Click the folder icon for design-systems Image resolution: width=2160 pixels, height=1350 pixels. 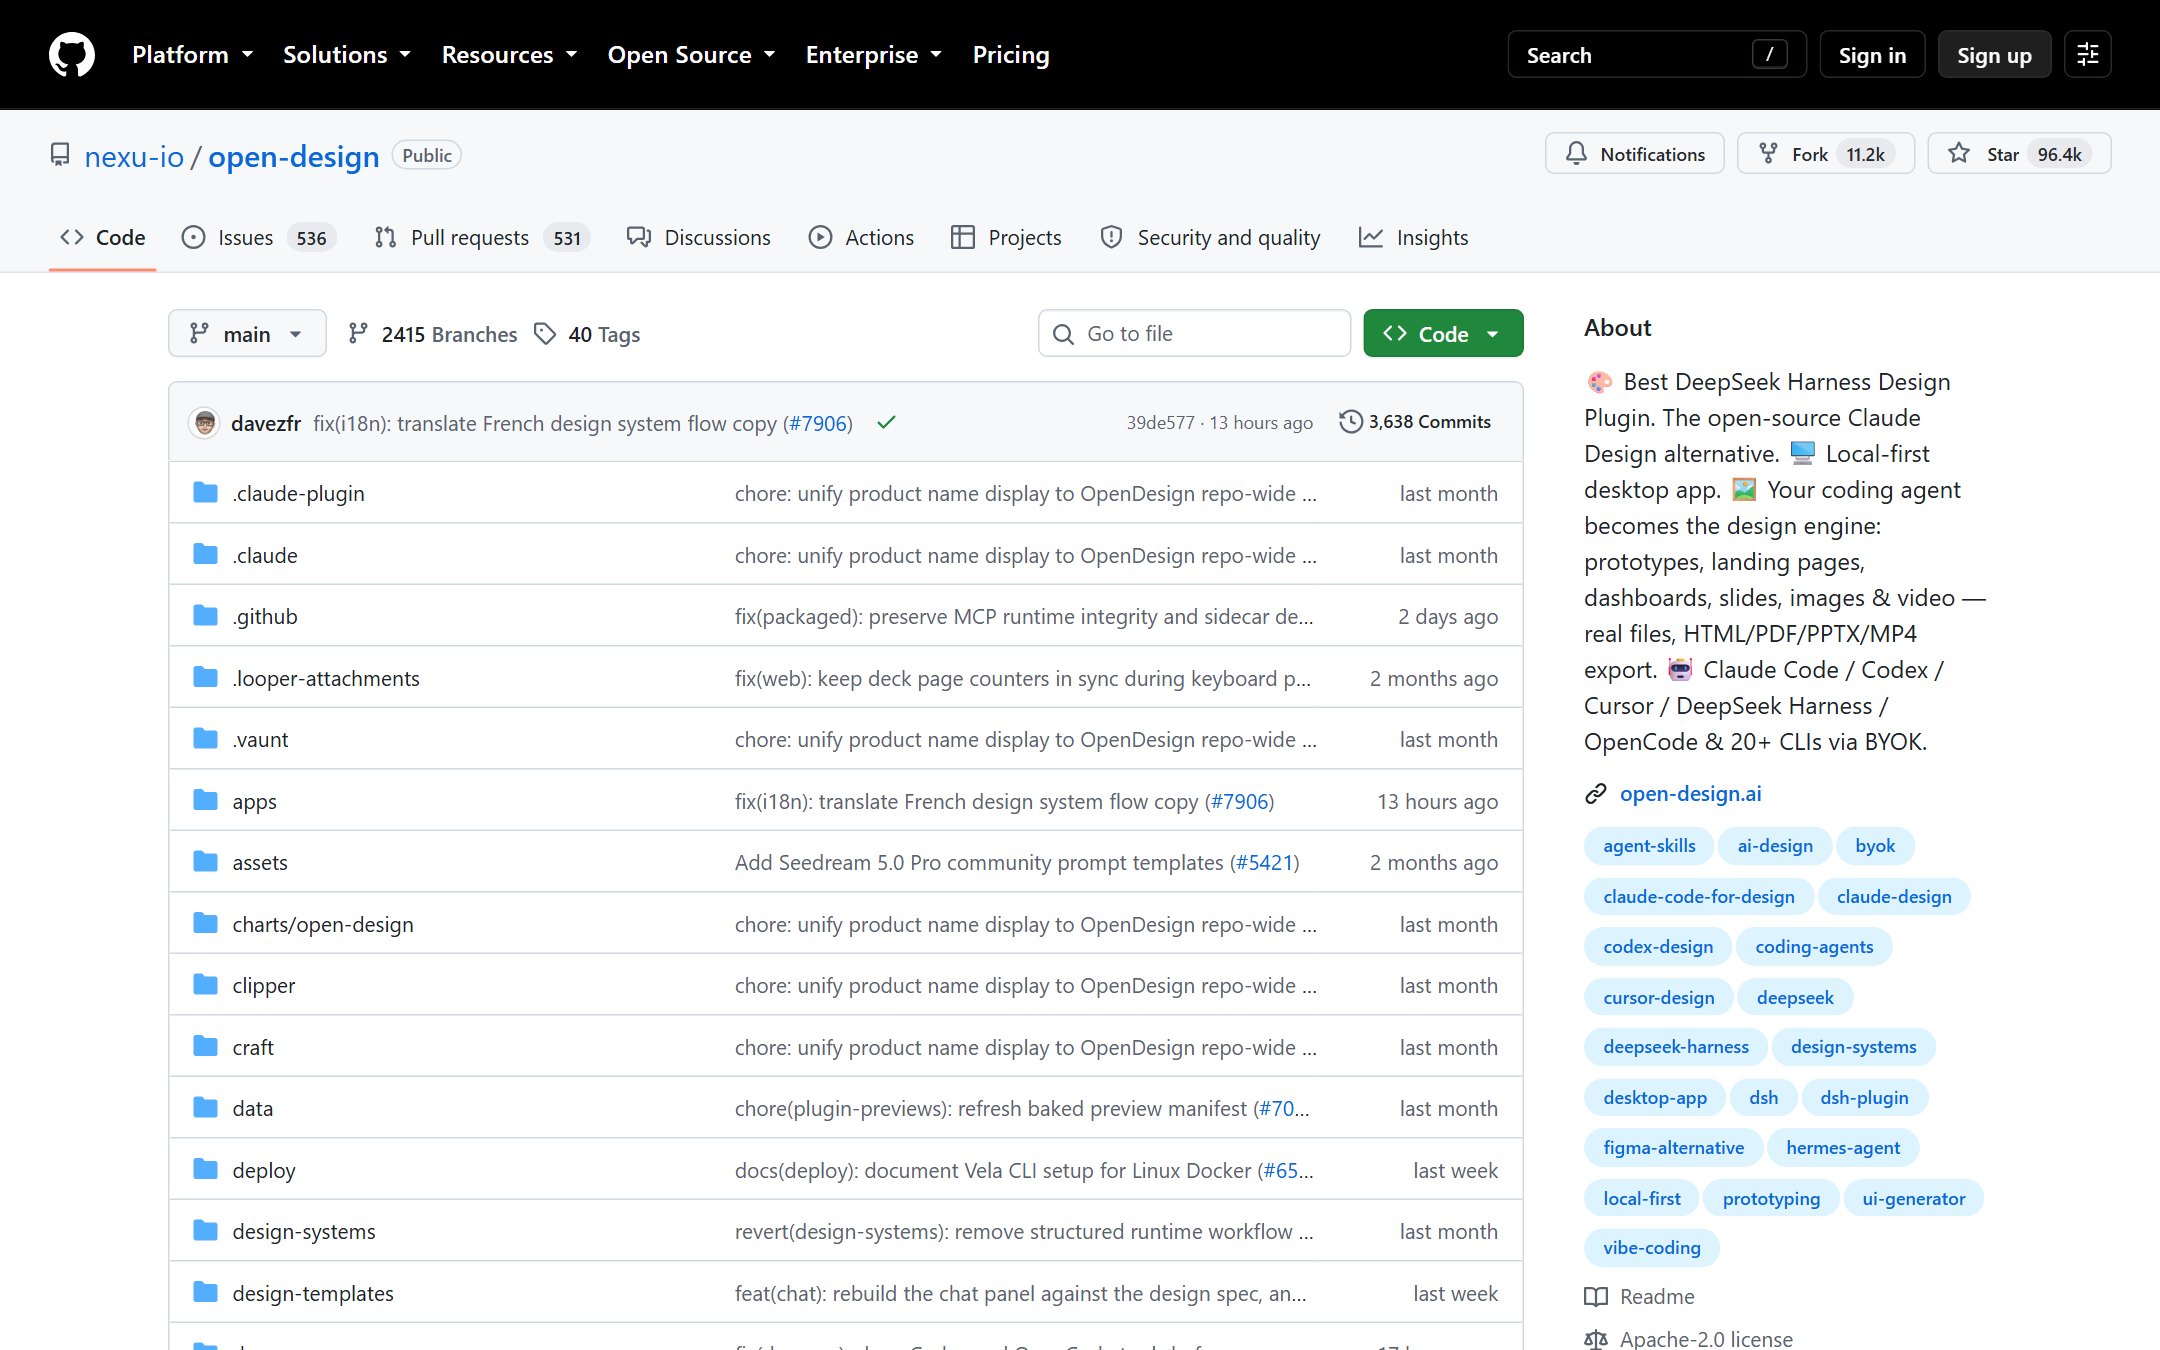[x=206, y=1231]
